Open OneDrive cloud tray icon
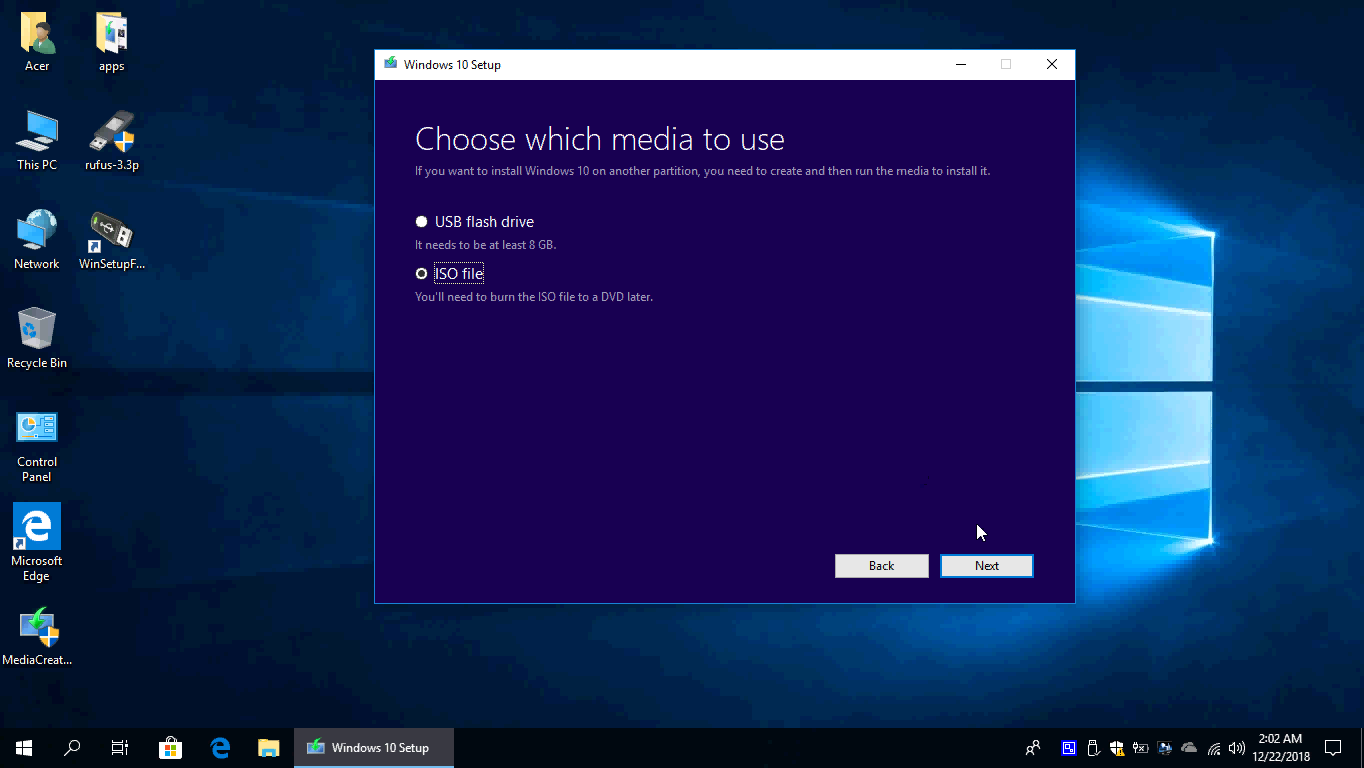The width and height of the screenshot is (1364, 768). (x=1189, y=748)
